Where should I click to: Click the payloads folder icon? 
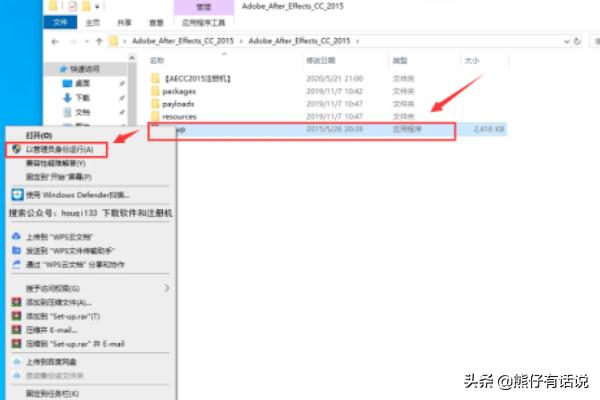coord(155,104)
